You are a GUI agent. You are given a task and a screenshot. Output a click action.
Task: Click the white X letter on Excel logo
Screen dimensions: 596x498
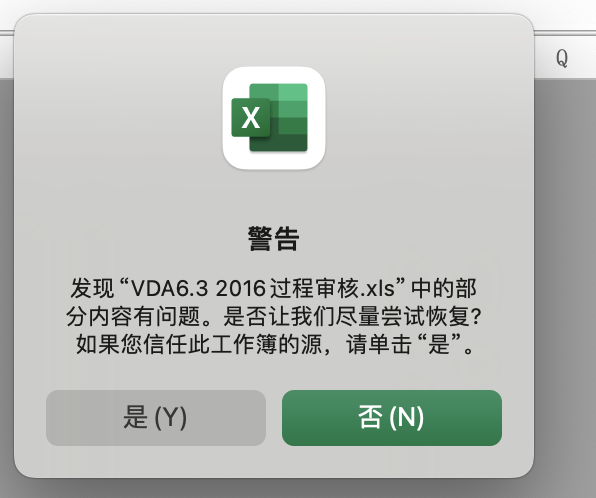coord(250,117)
